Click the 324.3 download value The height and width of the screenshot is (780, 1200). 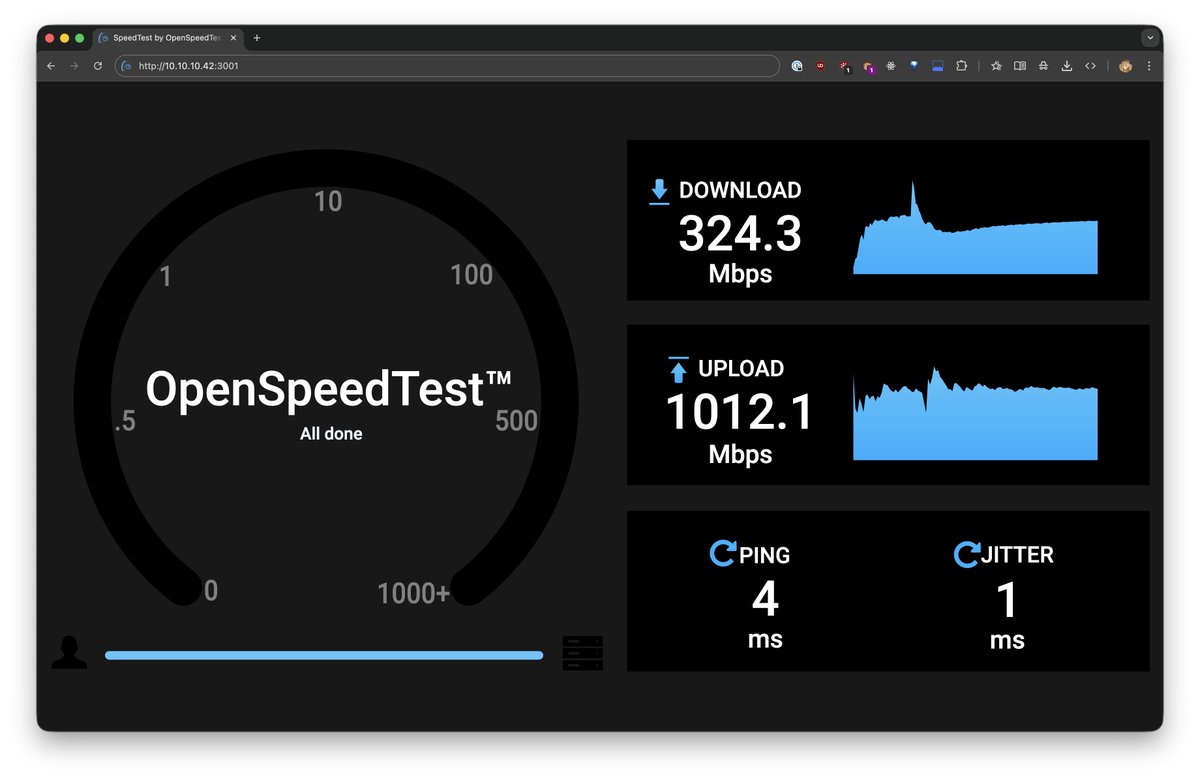[740, 235]
